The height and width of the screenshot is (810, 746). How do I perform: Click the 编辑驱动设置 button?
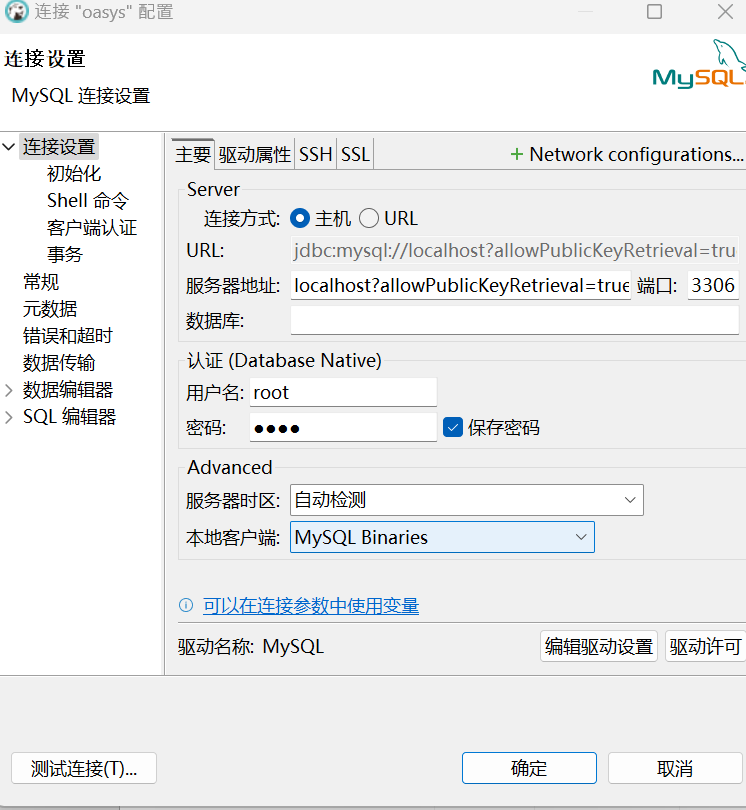click(x=598, y=646)
